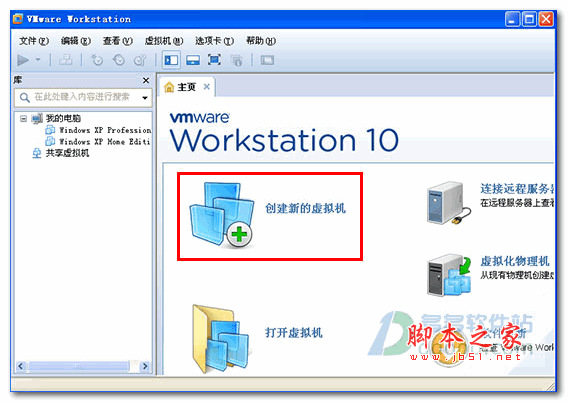The image size is (568, 403).
Task: Click the revert snapshot toolbar icon
Action: (119, 60)
